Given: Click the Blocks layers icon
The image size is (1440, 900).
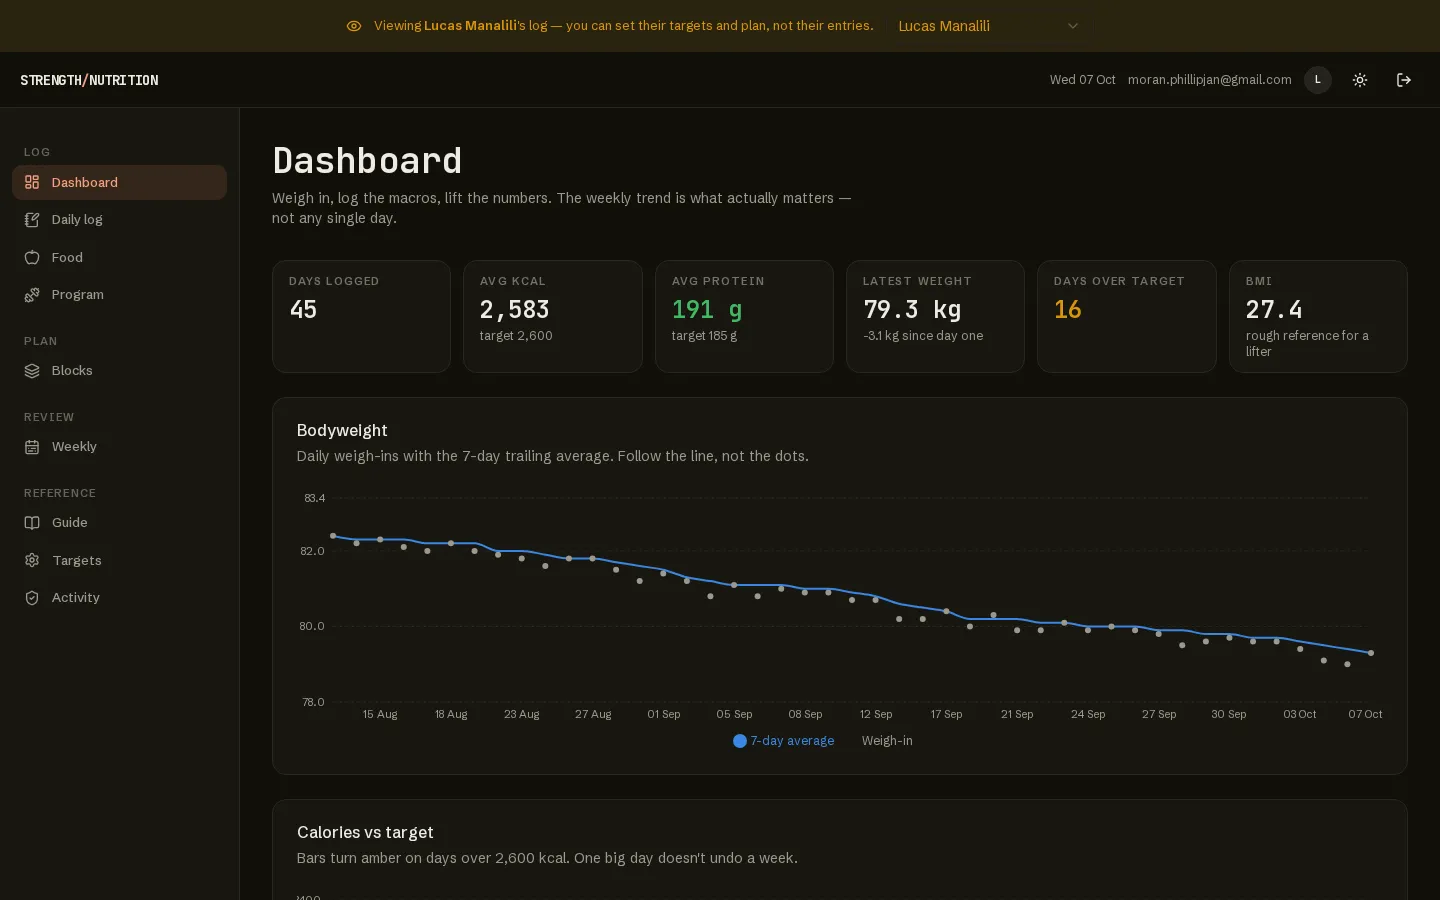Looking at the screenshot, I should [32, 370].
